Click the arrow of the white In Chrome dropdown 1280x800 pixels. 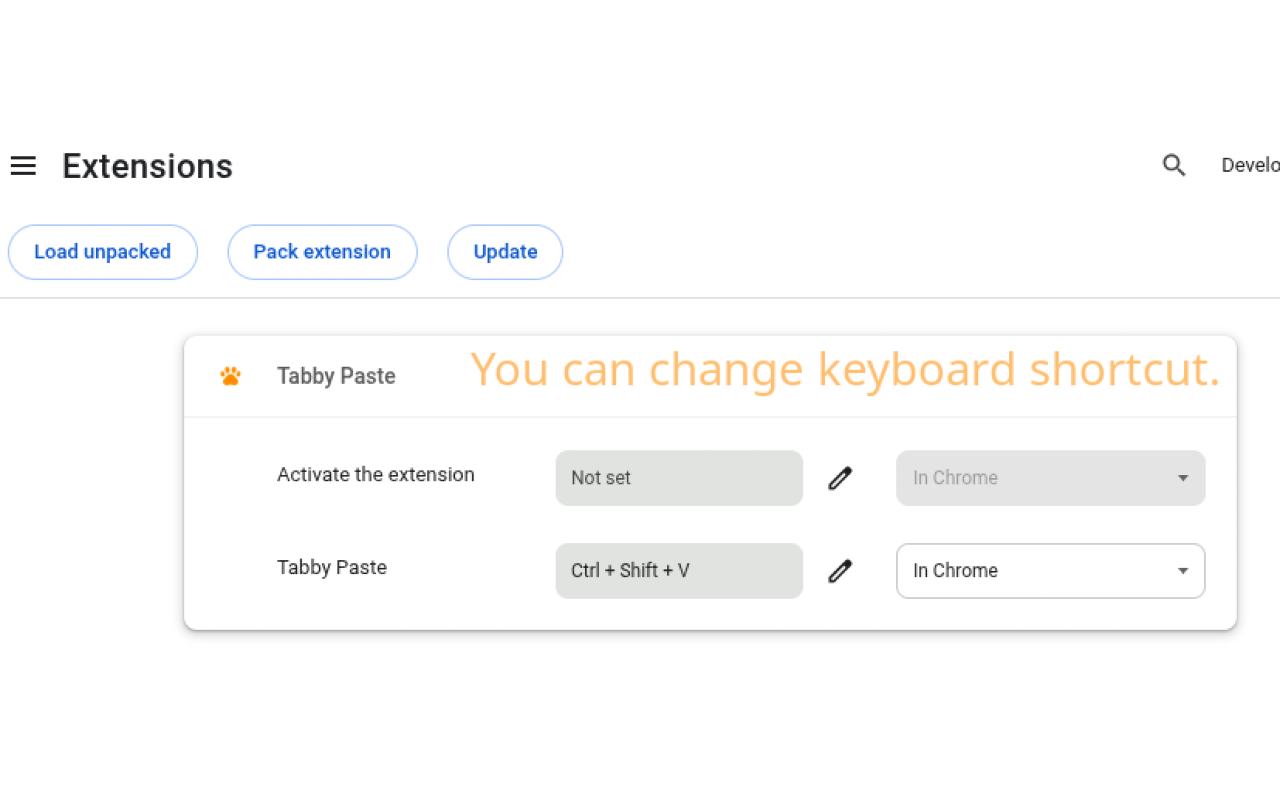[1183, 571]
